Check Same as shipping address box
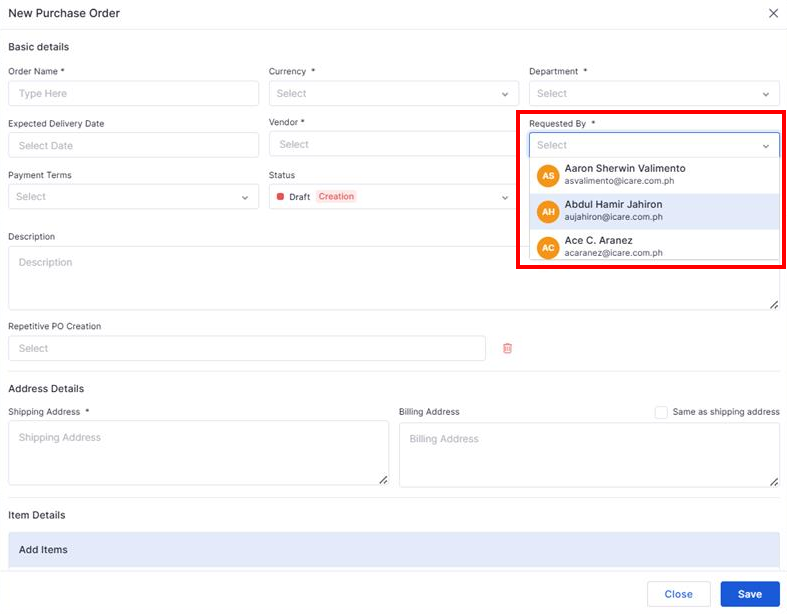 pyautogui.click(x=661, y=412)
